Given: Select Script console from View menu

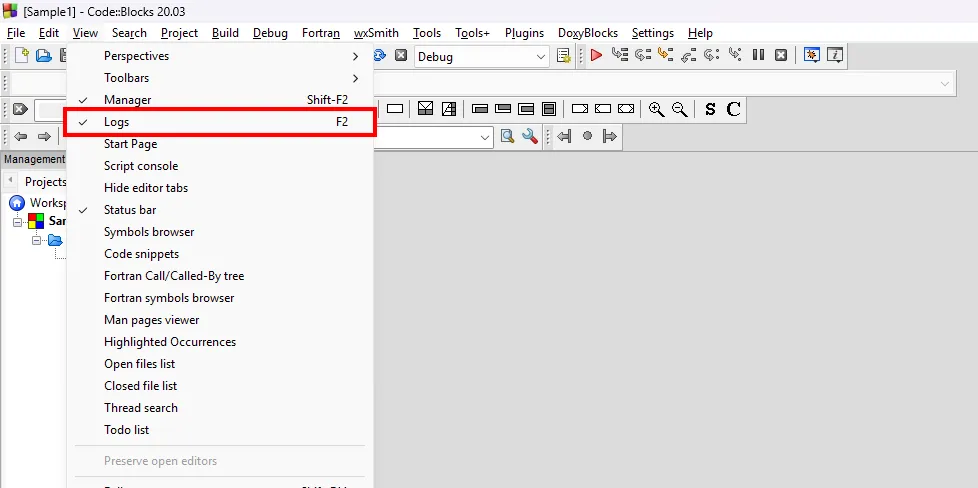Looking at the screenshot, I should click(x=141, y=166).
